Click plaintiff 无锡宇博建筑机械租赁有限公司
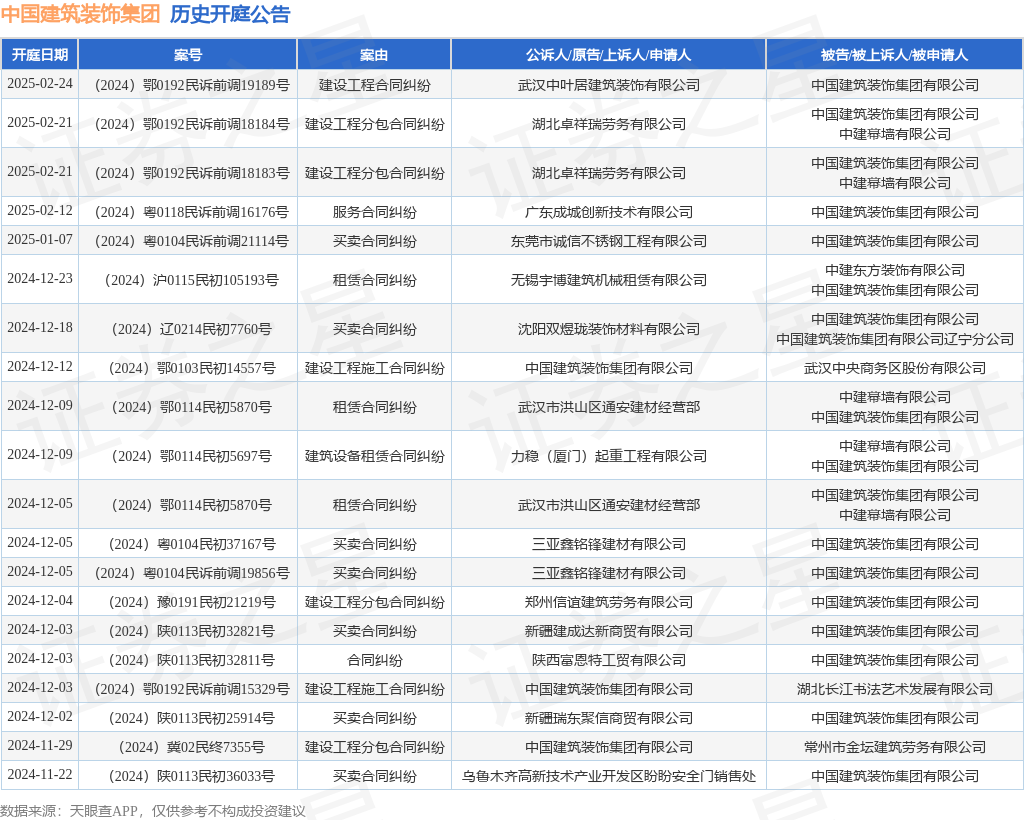Viewport: 1024px width, 820px height. coord(609,280)
